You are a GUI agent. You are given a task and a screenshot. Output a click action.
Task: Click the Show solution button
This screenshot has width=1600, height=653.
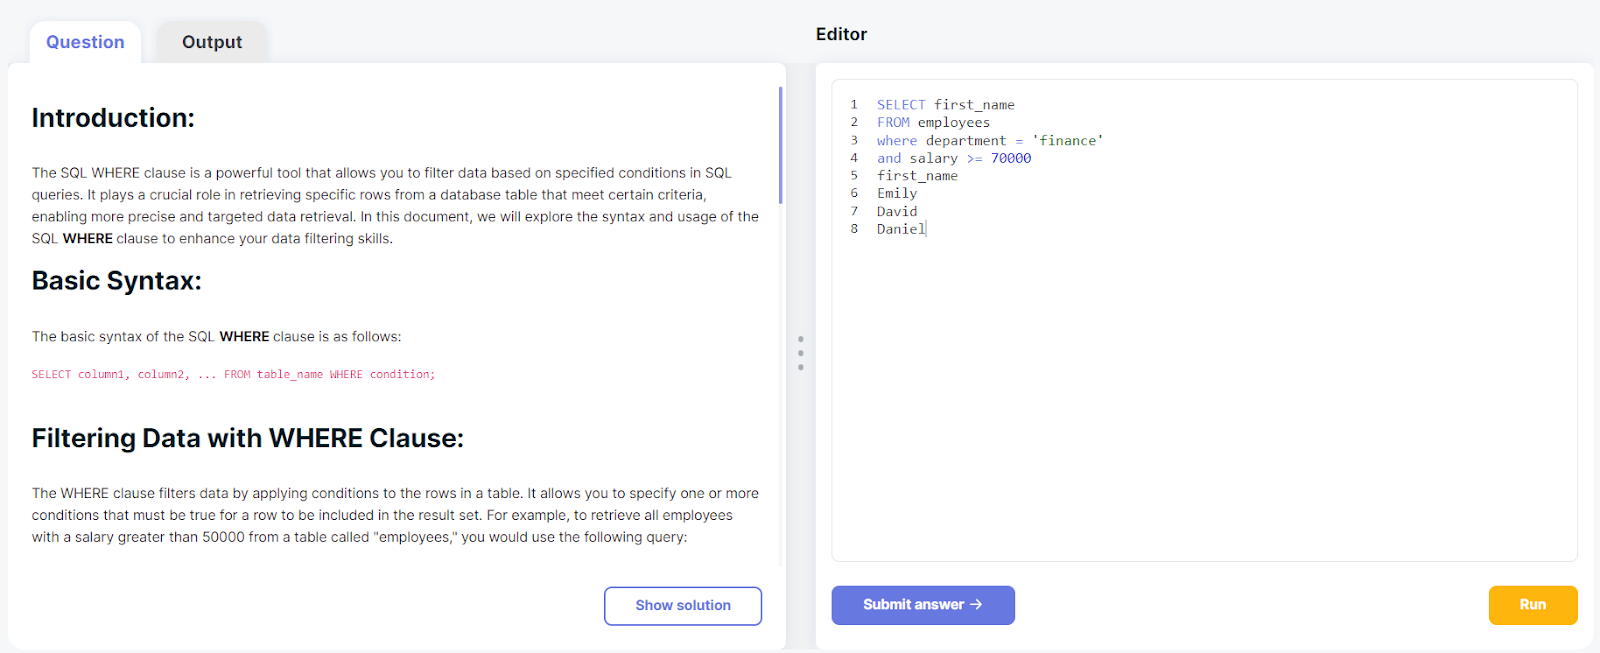pos(682,605)
